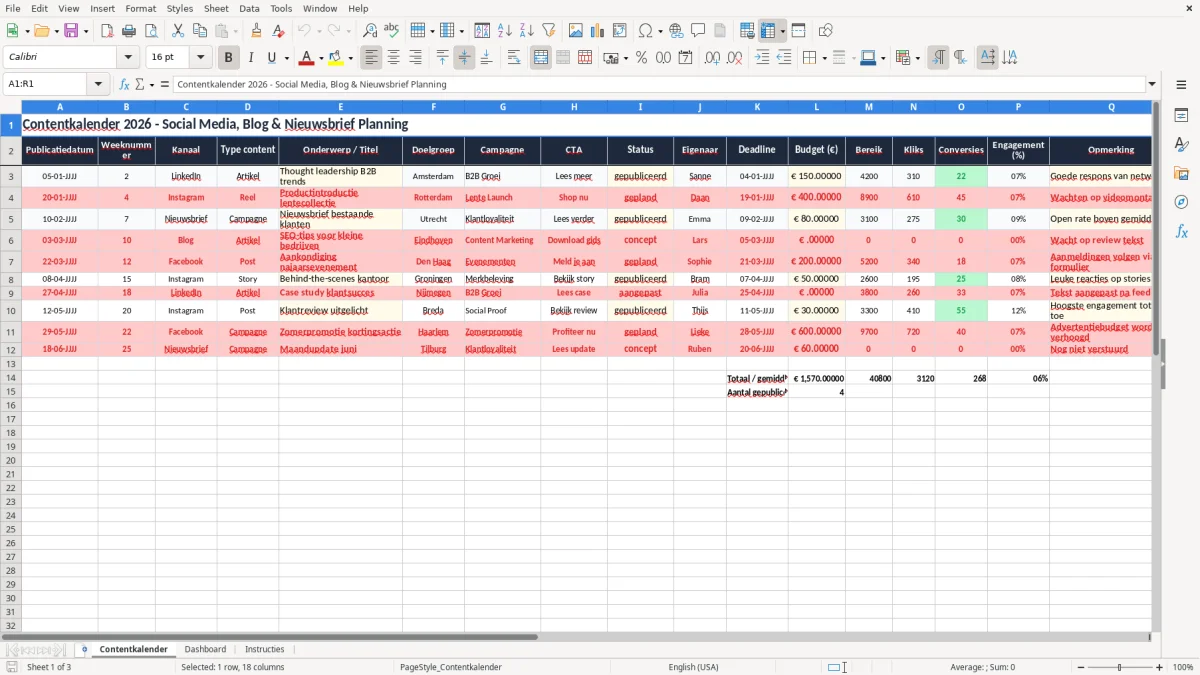Toggle Wrap Text

click(514, 58)
